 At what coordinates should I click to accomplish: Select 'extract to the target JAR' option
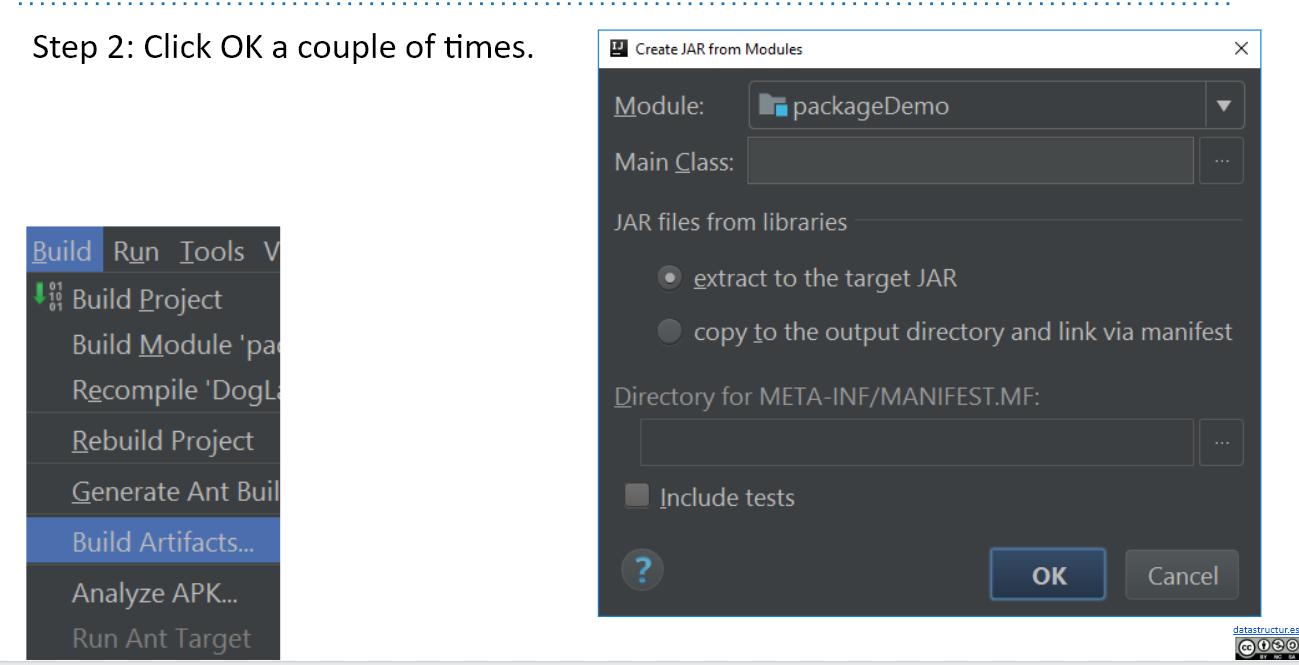pyautogui.click(x=669, y=278)
